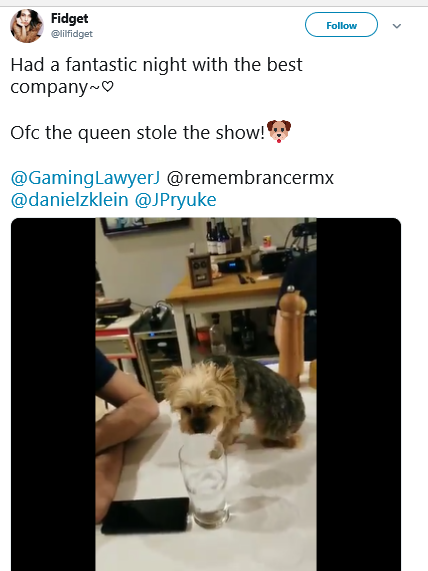Image resolution: width=428 pixels, height=571 pixels.
Task: Click the heart symbol after company~
Action: point(107,87)
